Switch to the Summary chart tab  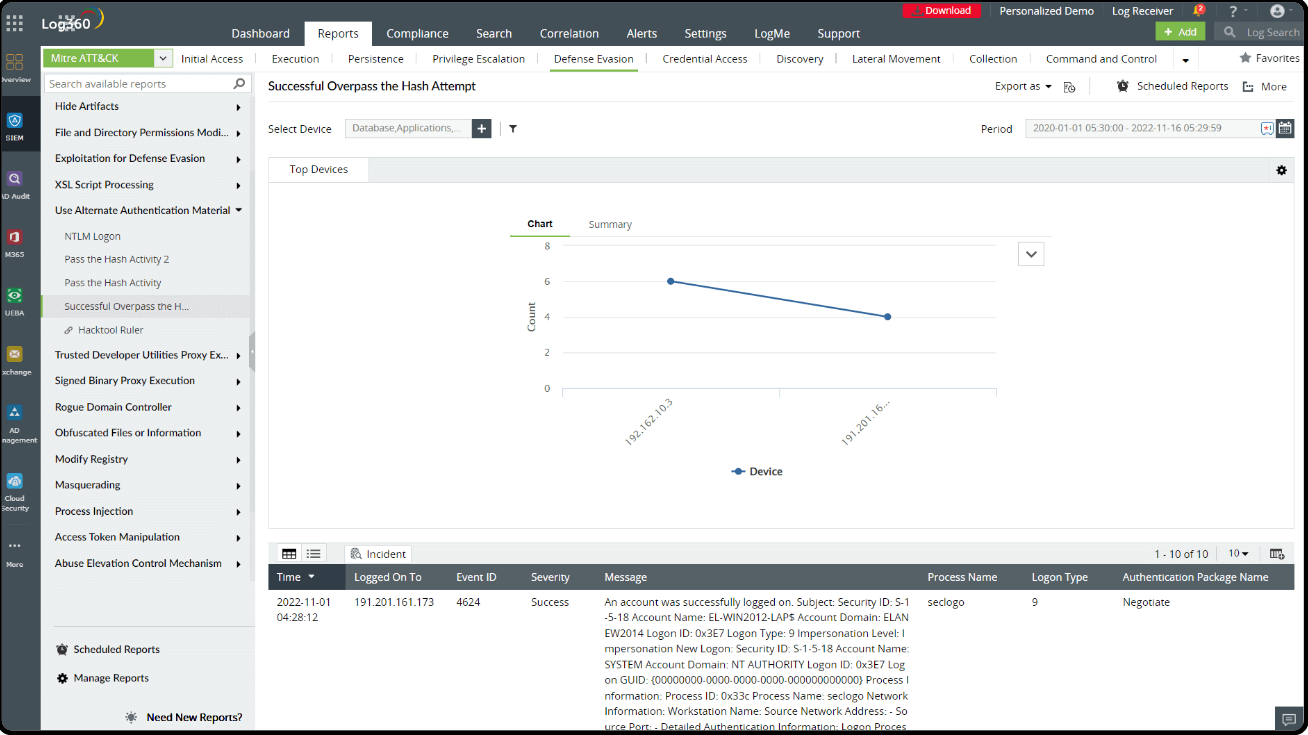610,225
